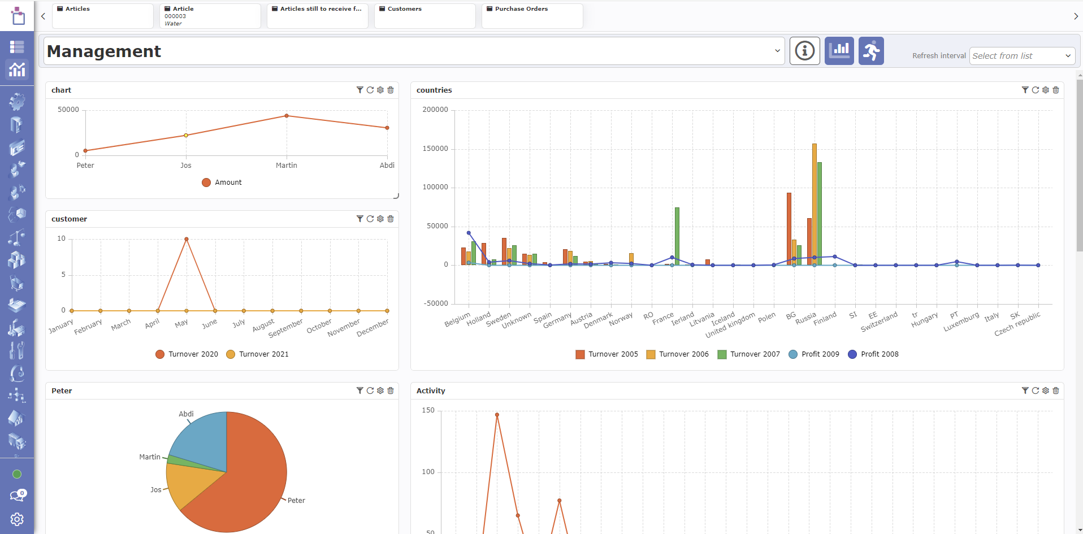The width and height of the screenshot is (1083, 534).
Task: Switch to the Purchase Orders tab
Action: tap(531, 15)
